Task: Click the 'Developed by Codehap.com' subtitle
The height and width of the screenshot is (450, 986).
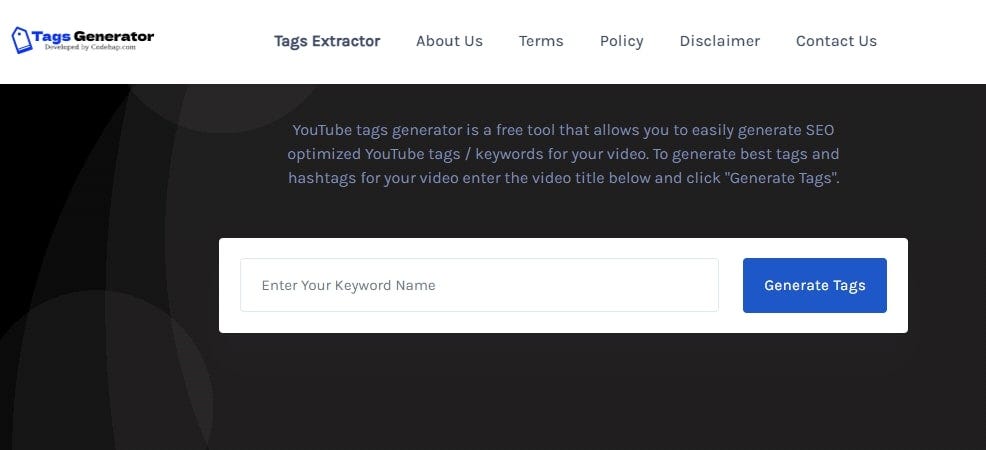Action: (90, 47)
